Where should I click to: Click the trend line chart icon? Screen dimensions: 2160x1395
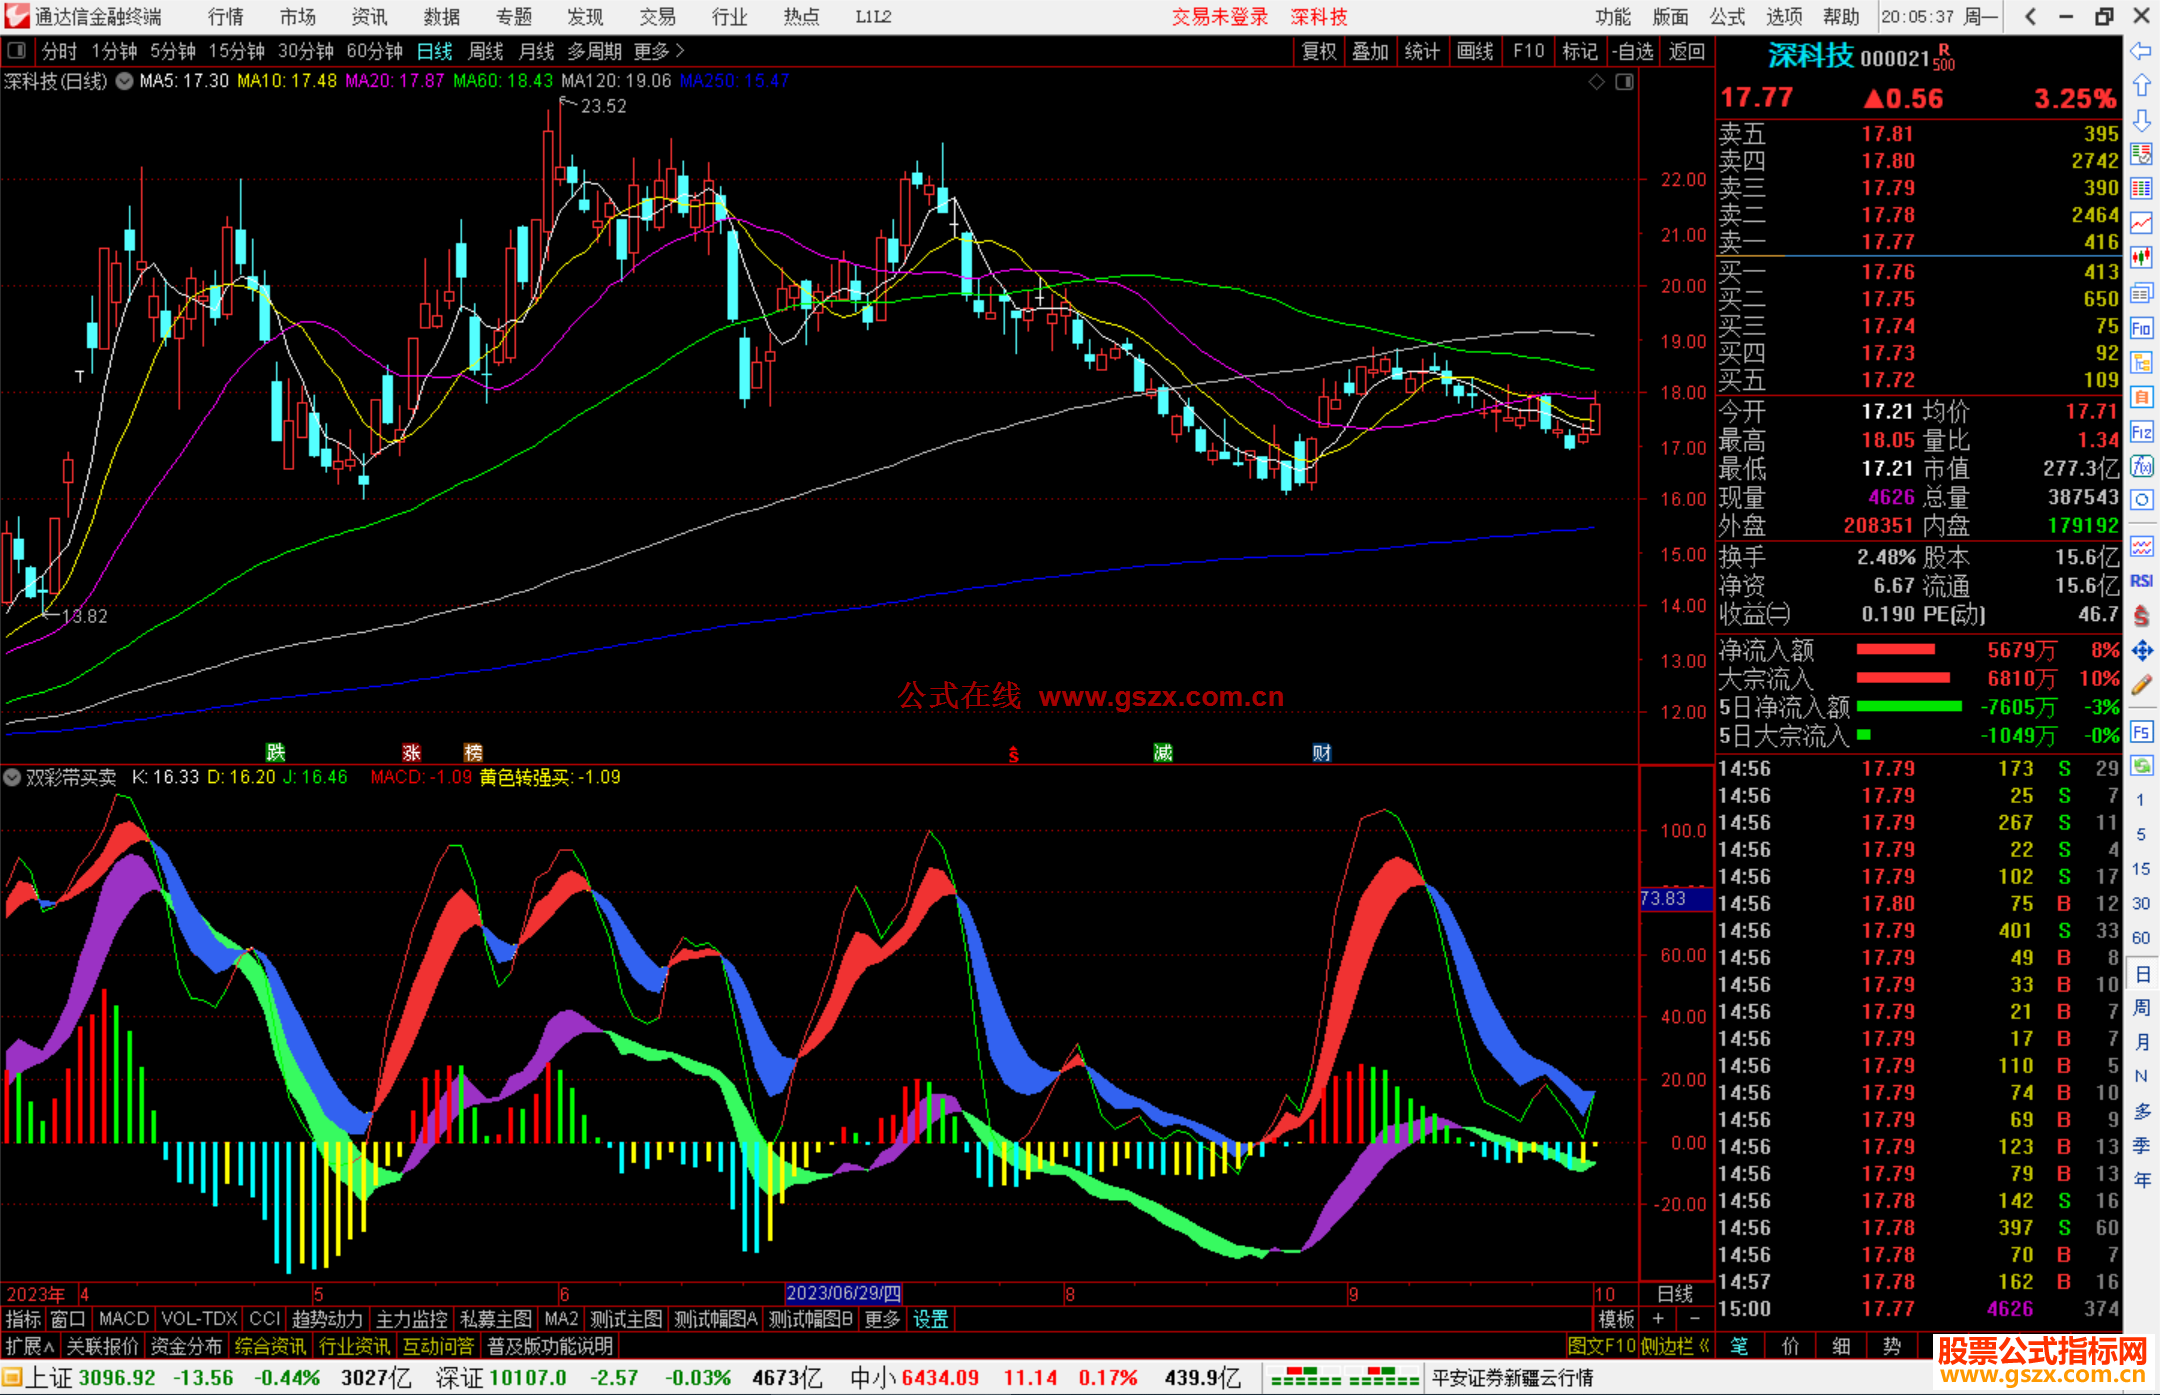2141,223
